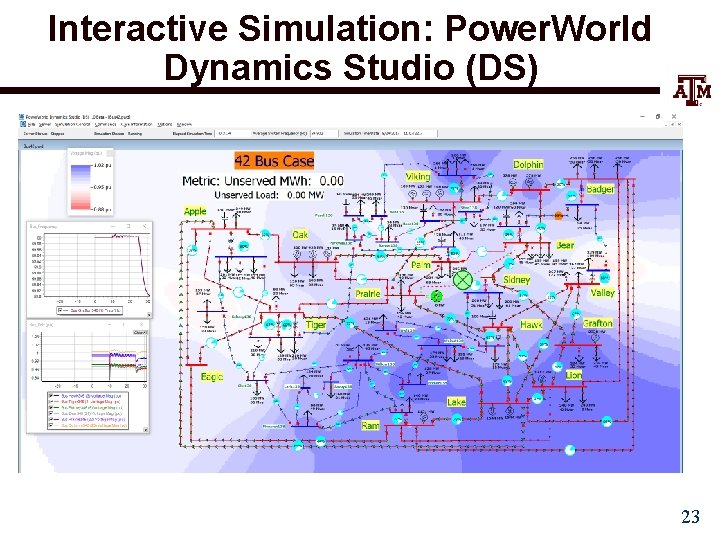Click the Close All button on voltage plot

pos(140,332)
